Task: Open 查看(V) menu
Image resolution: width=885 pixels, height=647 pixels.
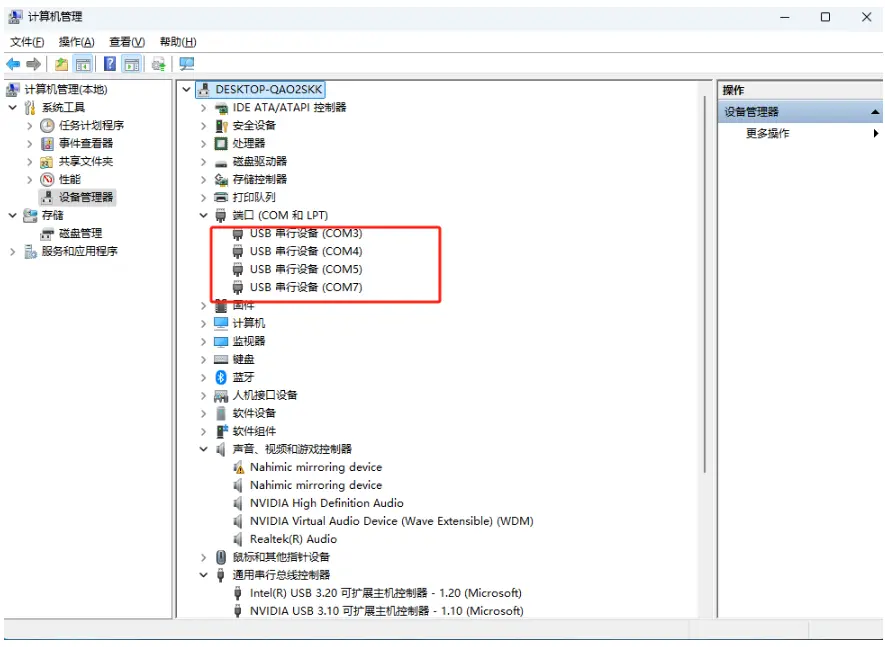Action: (x=126, y=42)
